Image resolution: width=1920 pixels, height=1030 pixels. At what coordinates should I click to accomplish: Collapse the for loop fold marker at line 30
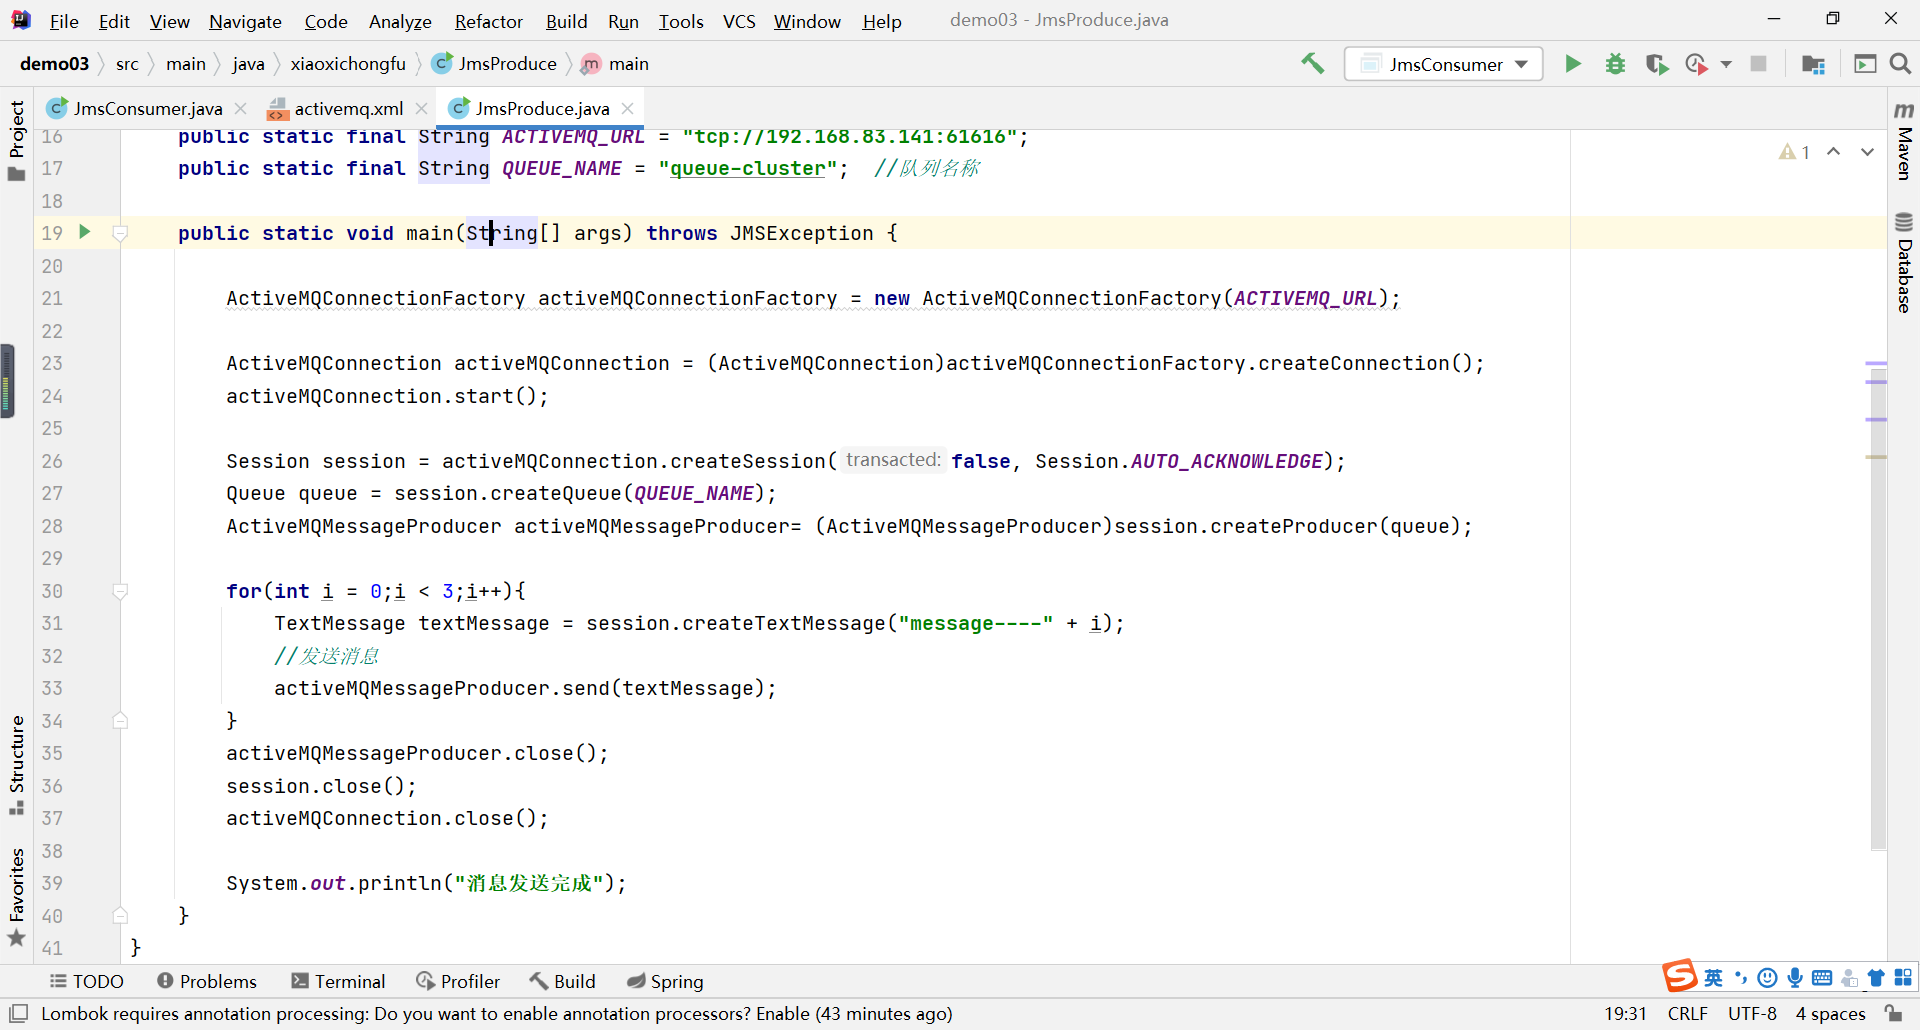point(120,591)
